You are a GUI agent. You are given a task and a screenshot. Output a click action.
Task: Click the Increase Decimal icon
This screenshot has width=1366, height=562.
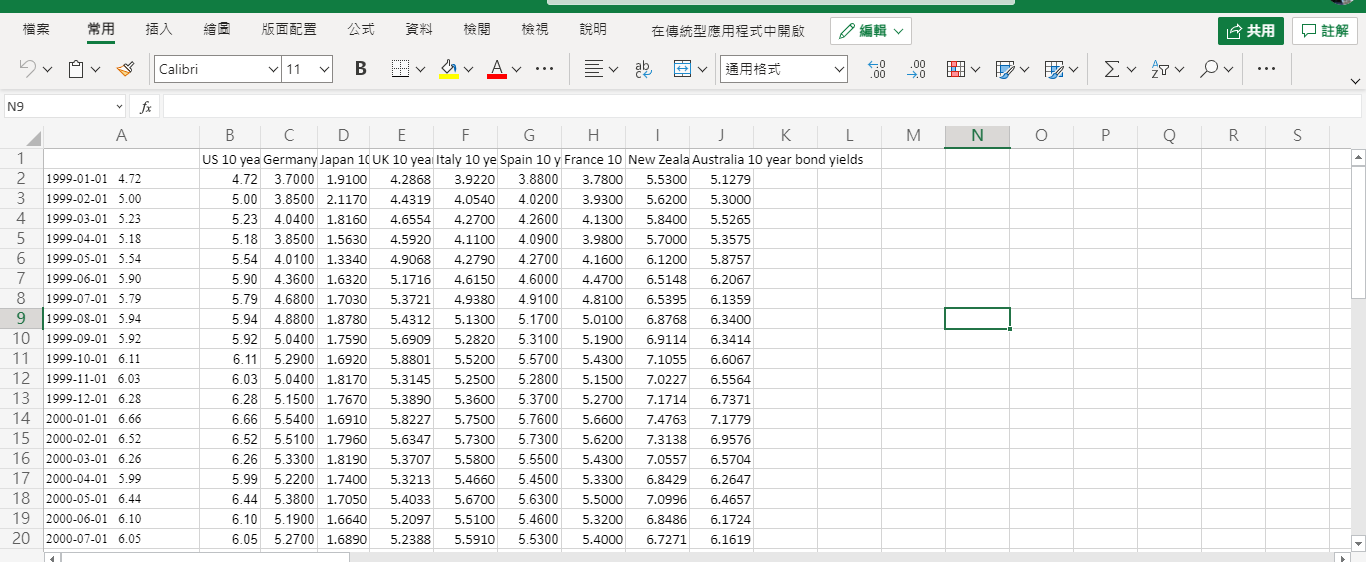[877, 69]
